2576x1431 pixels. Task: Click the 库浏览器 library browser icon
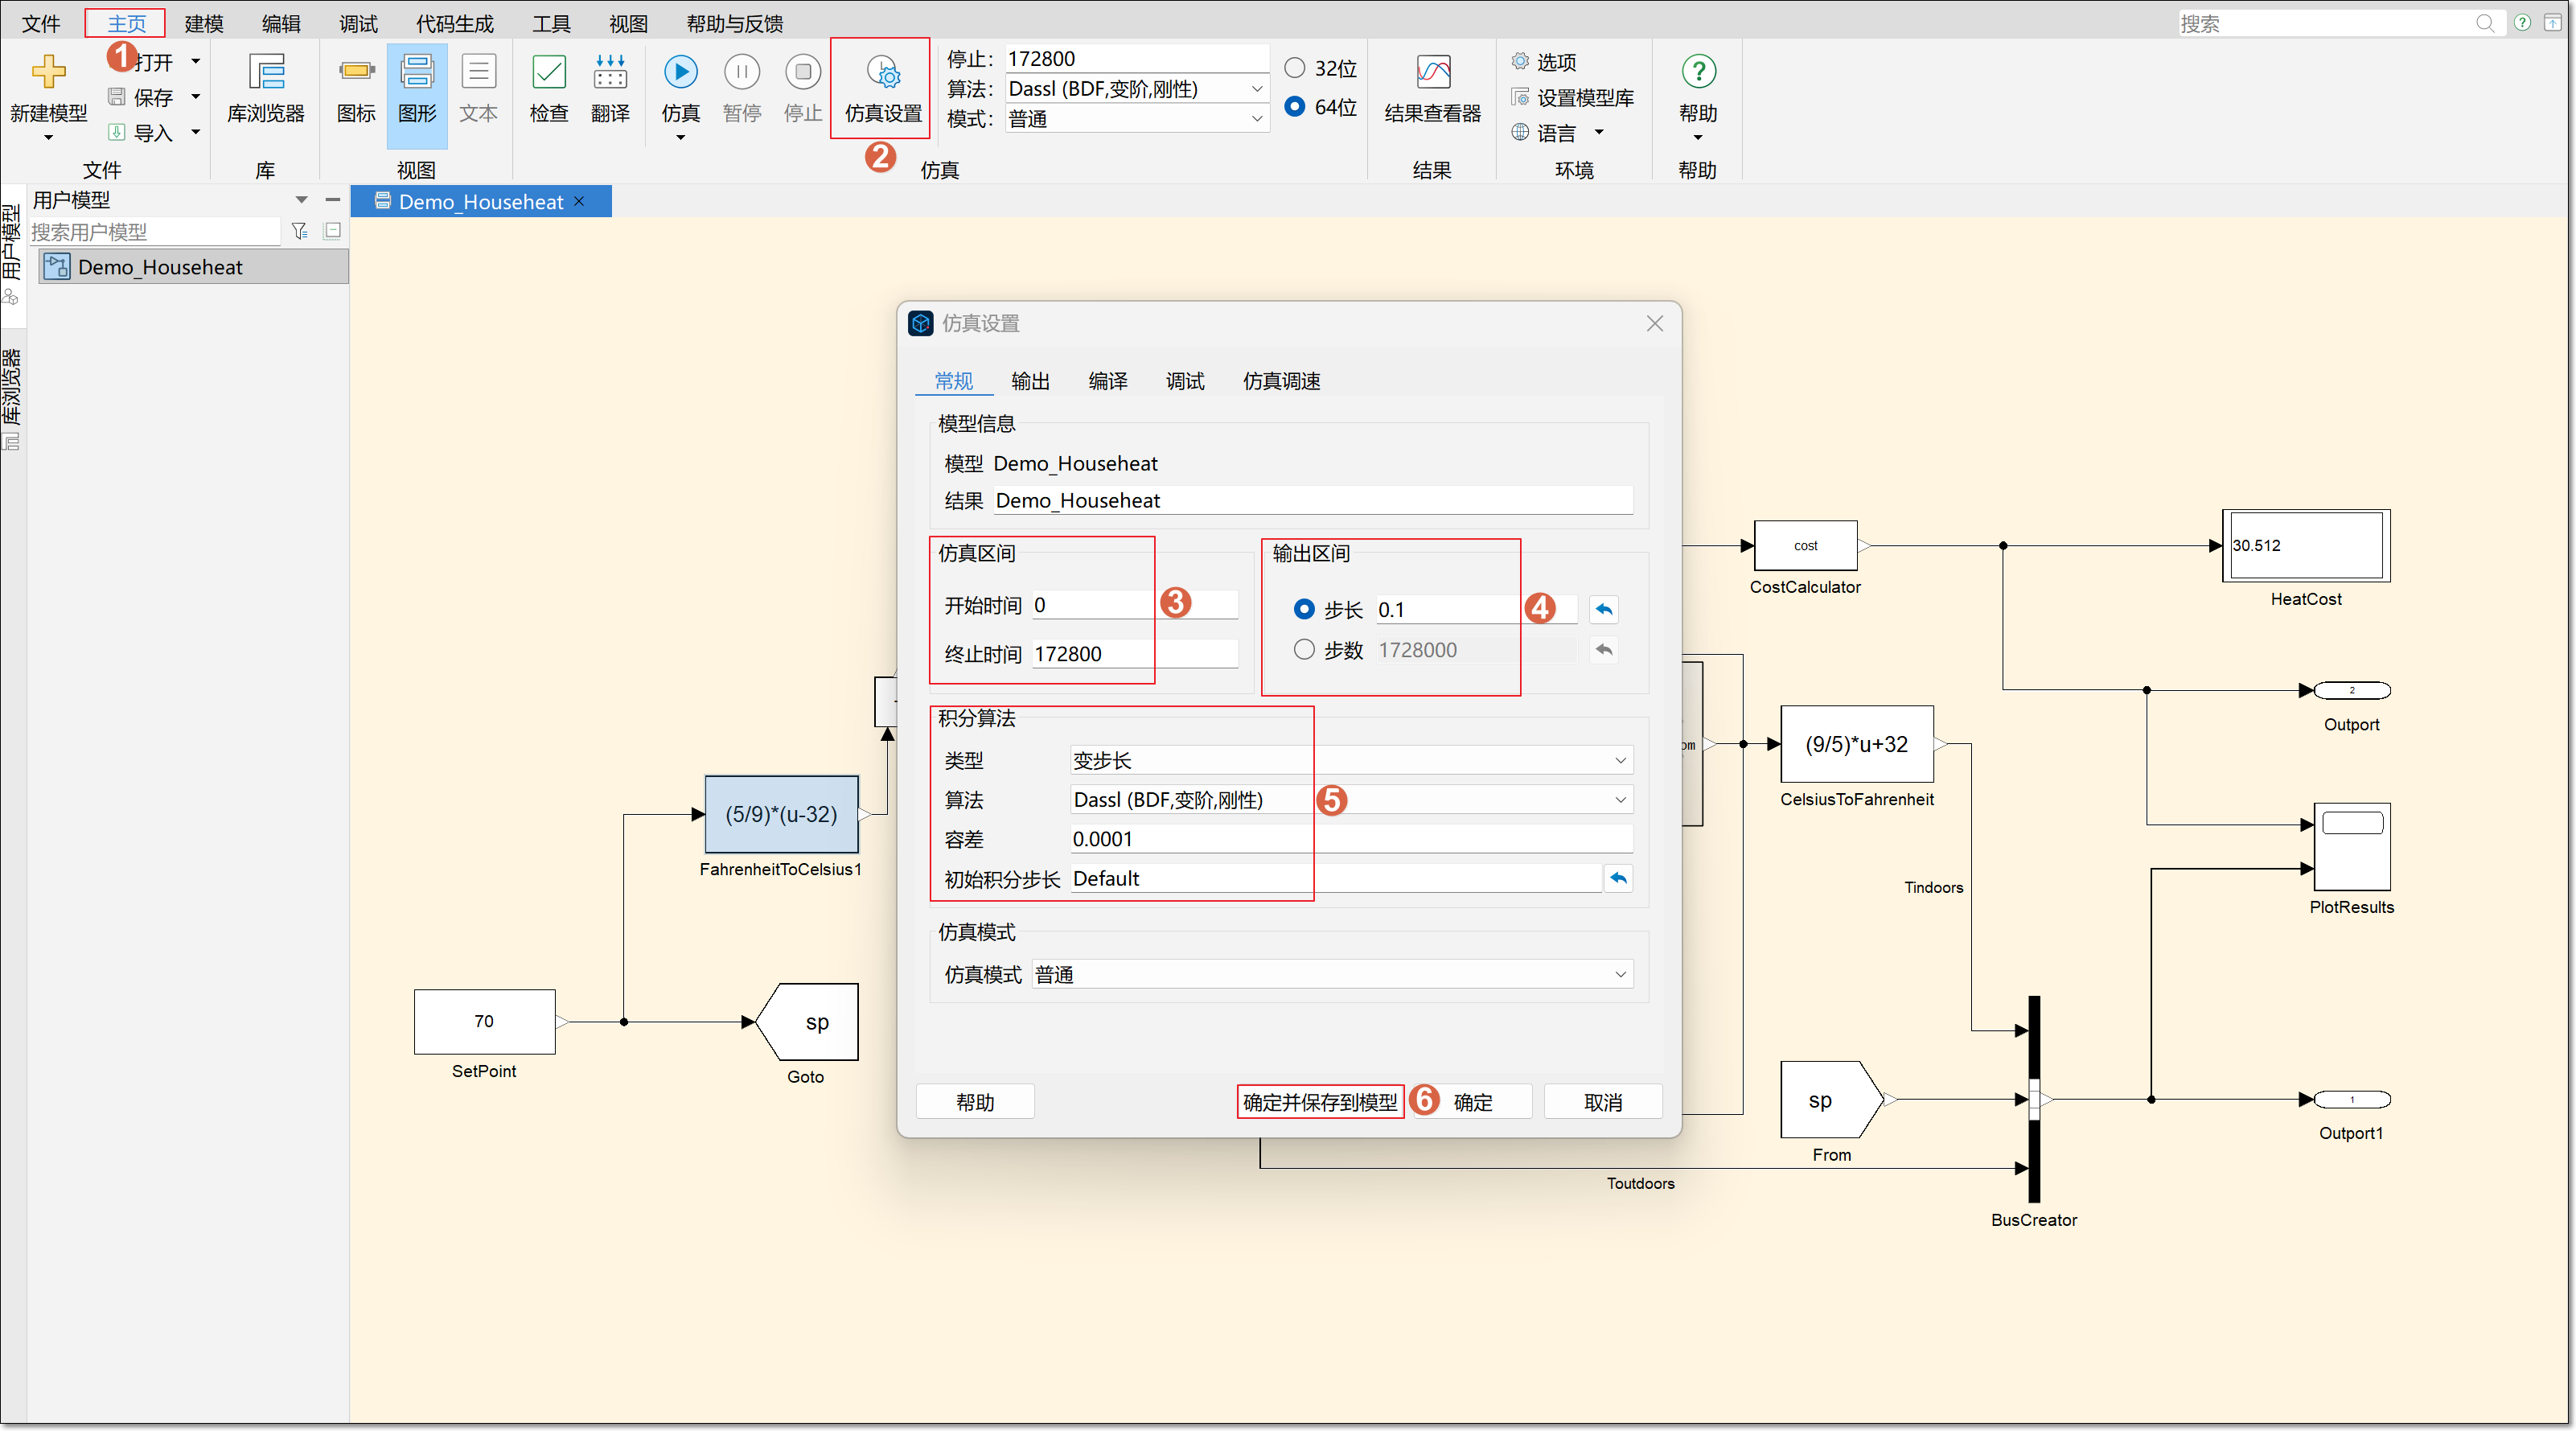tap(265, 73)
